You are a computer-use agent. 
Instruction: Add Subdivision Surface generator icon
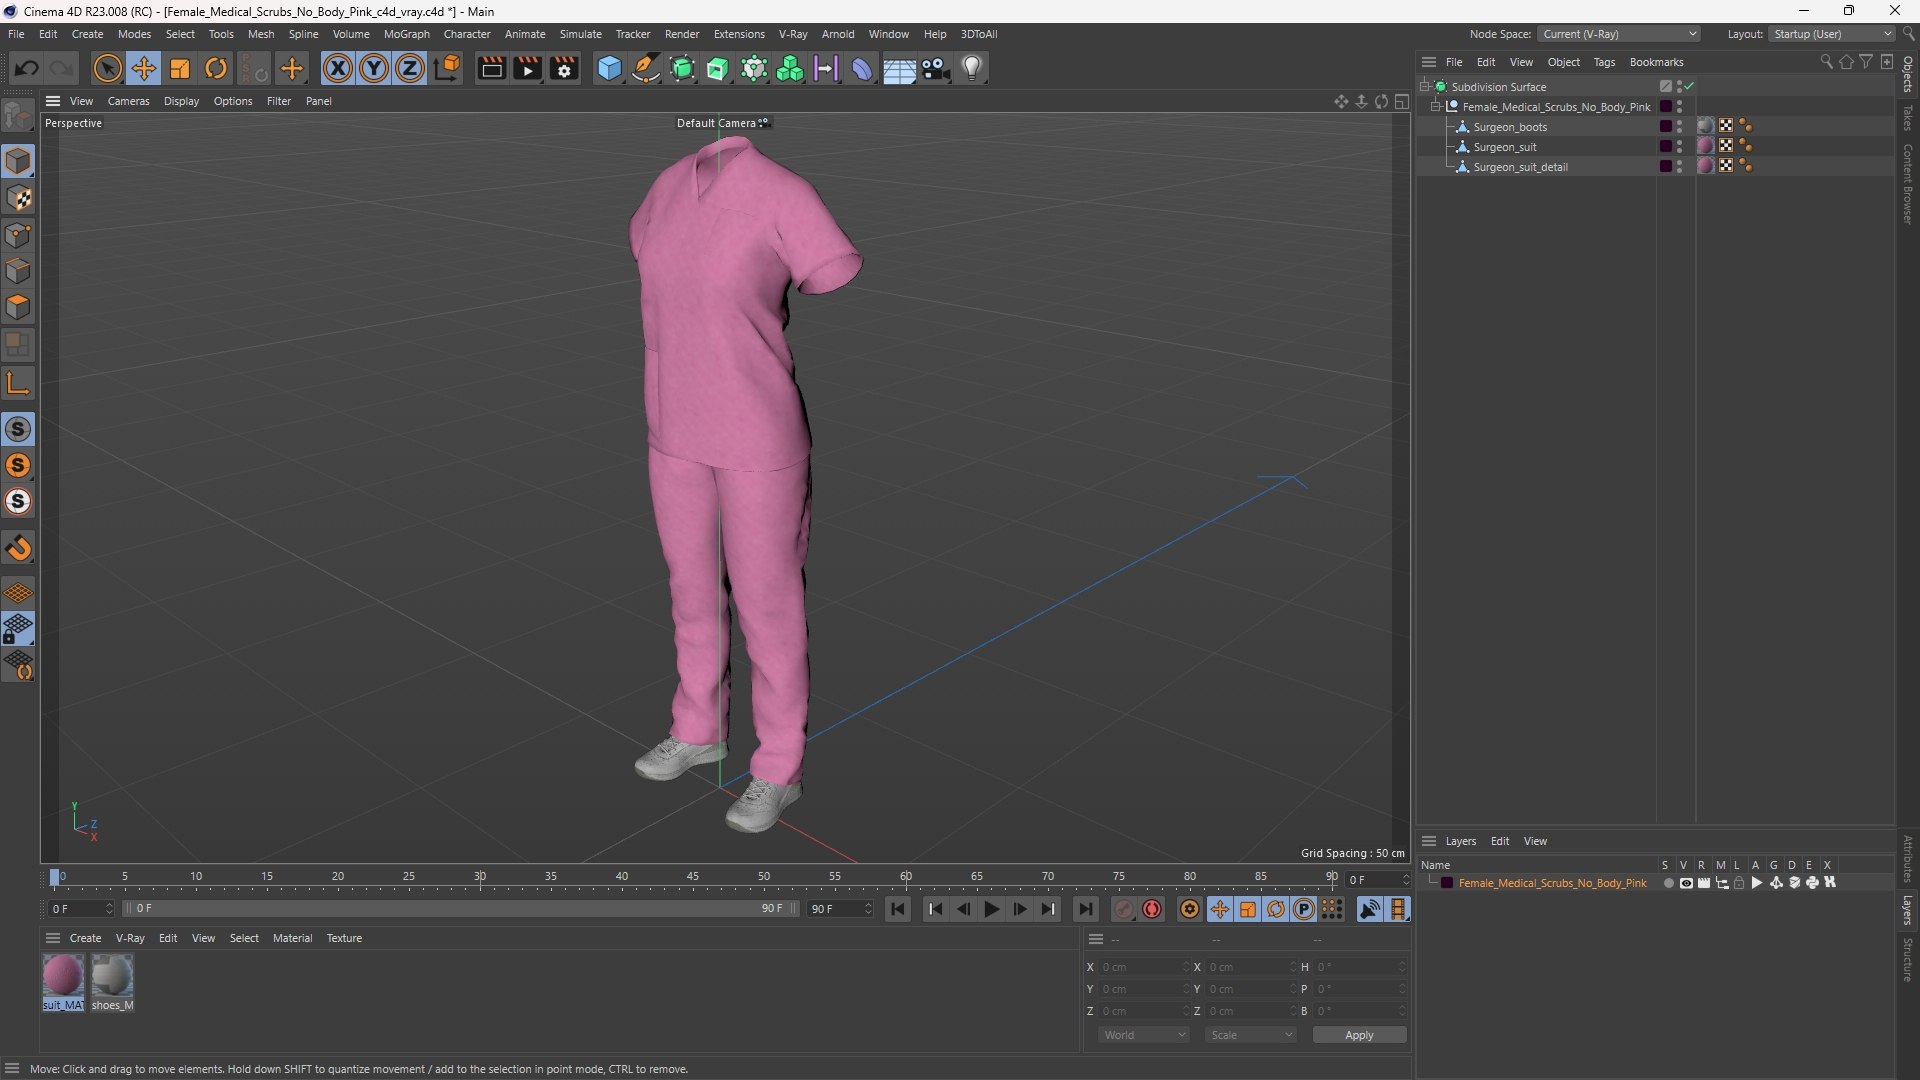[682, 68]
